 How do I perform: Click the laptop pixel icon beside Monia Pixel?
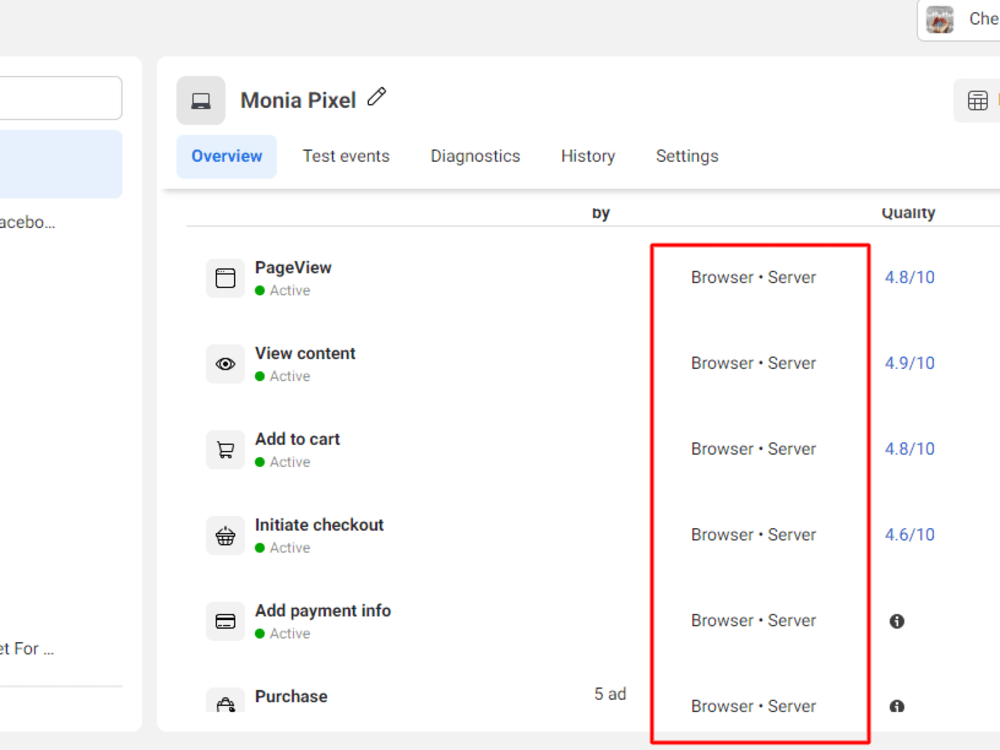coord(200,100)
